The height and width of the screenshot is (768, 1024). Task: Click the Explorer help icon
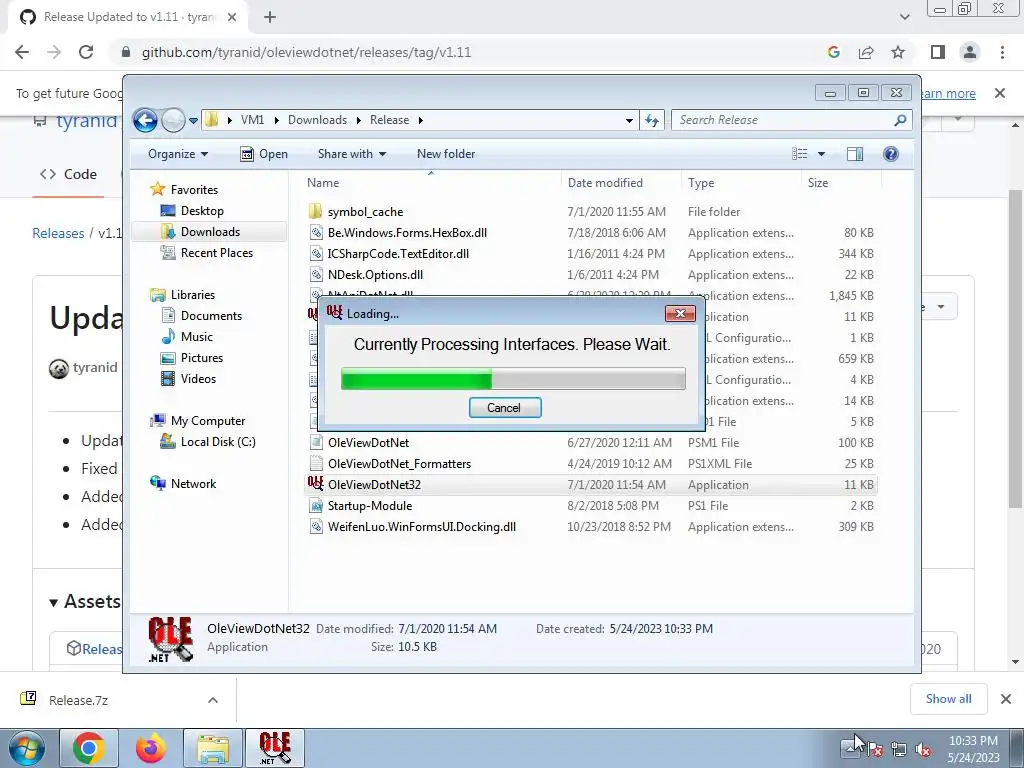coord(890,154)
